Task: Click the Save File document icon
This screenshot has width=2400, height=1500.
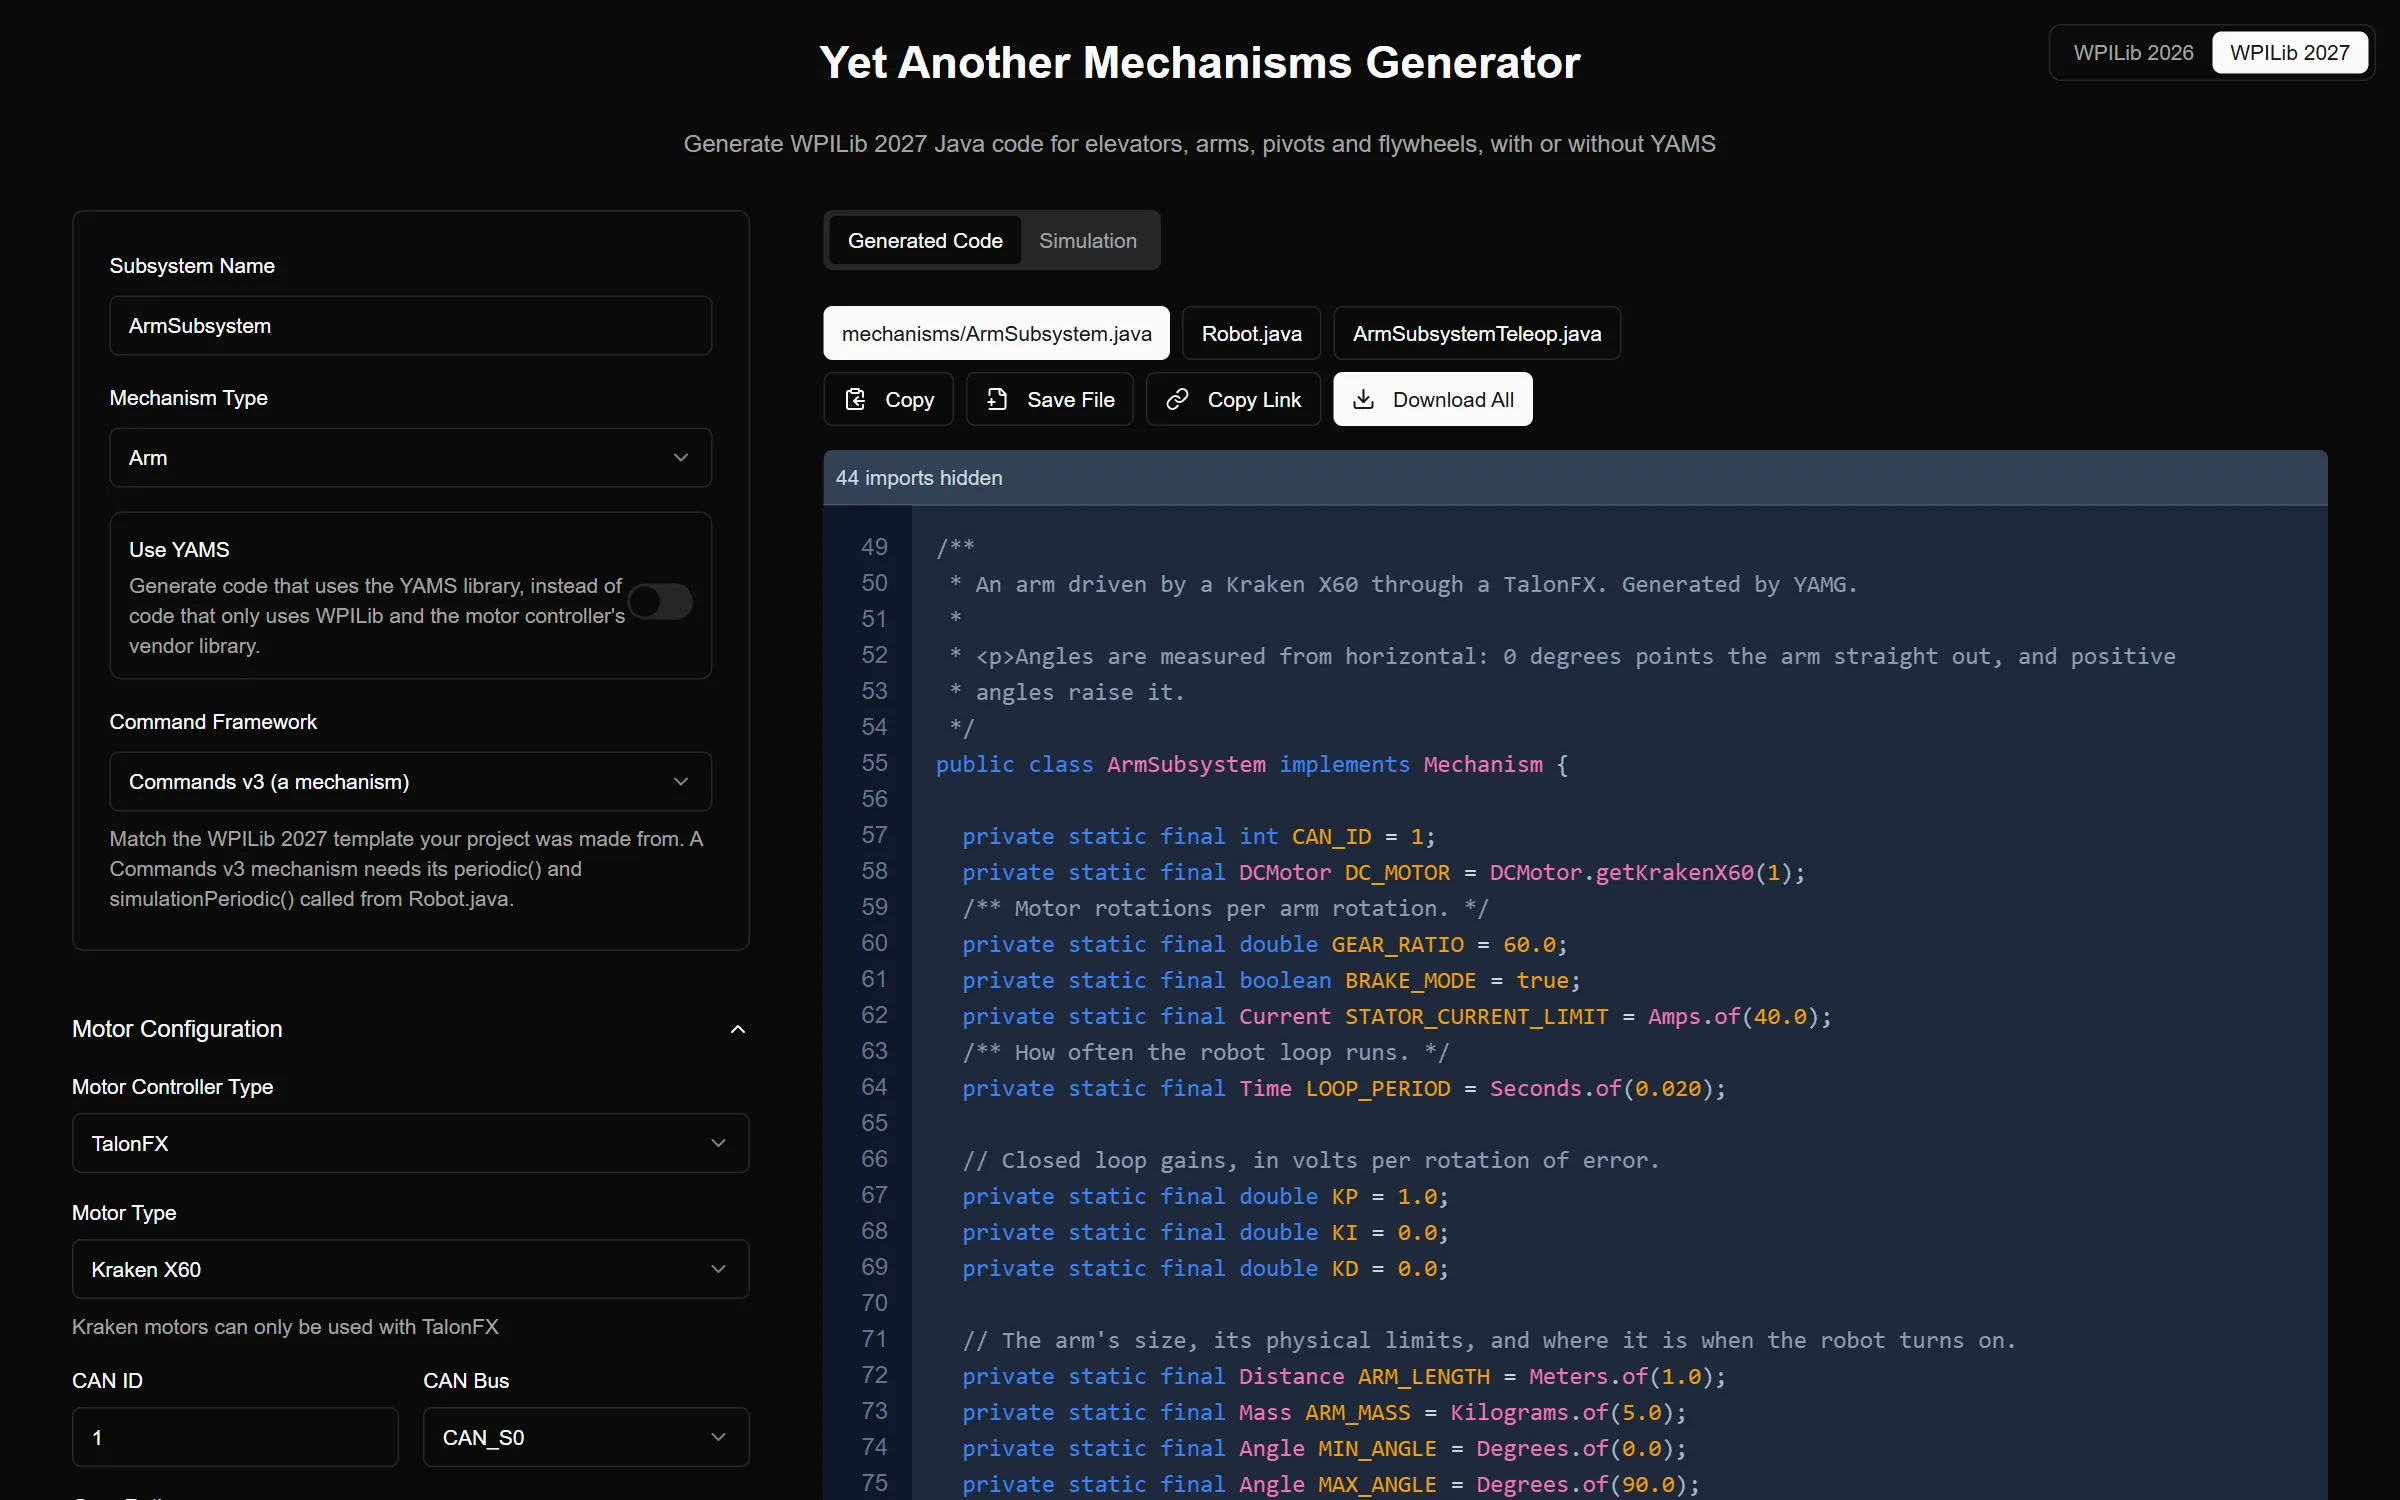Action: coord(997,400)
